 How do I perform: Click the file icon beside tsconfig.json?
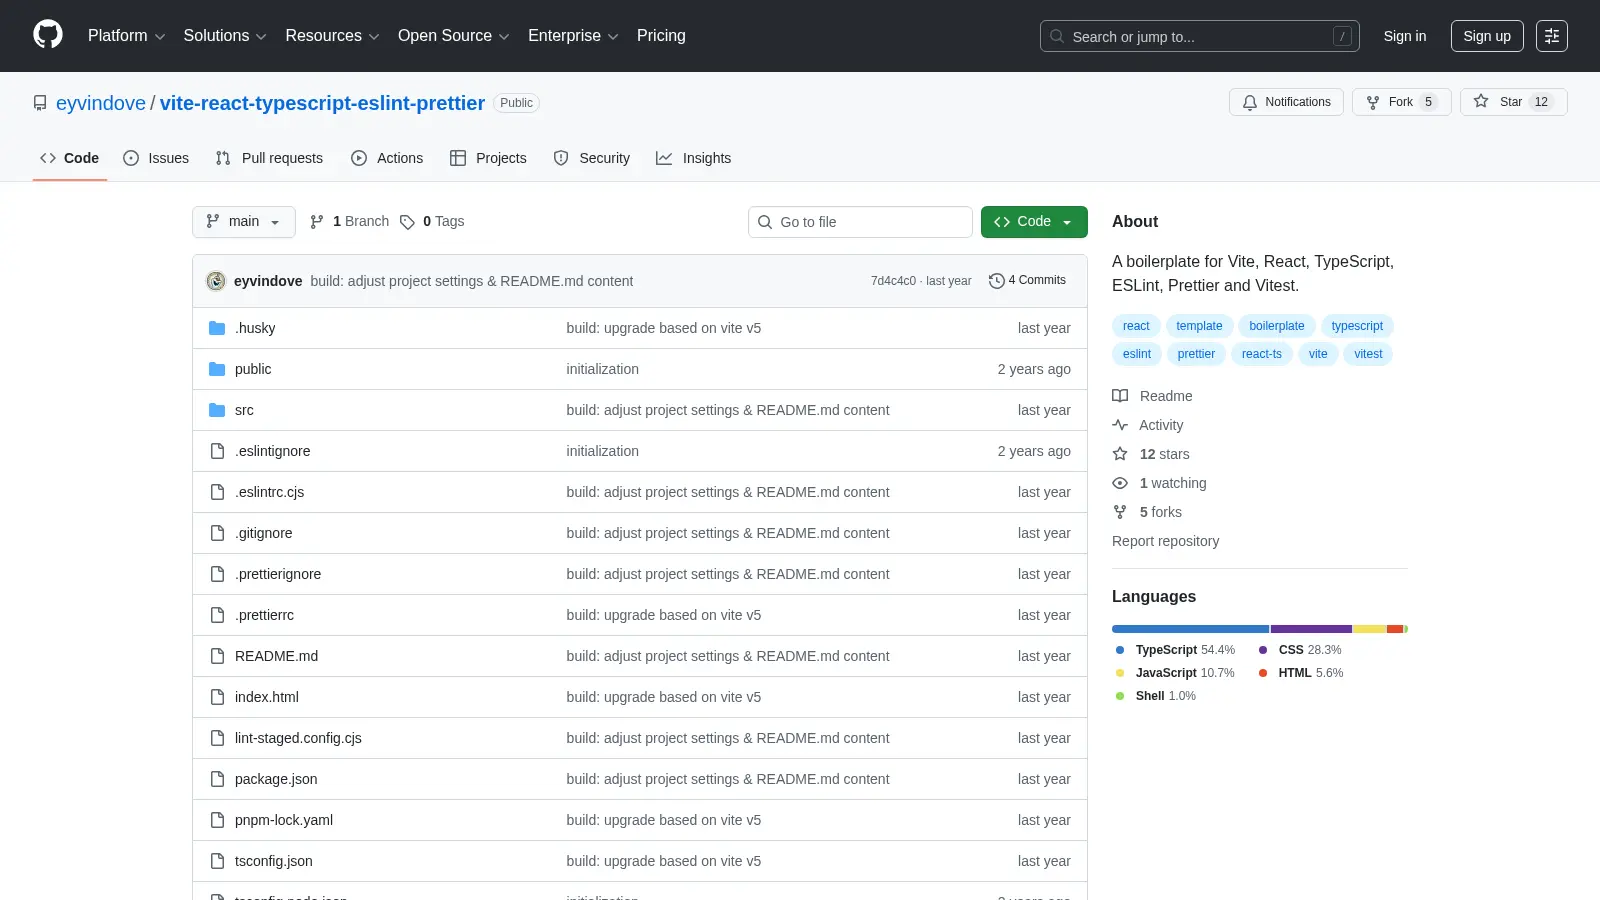(217, 861)
